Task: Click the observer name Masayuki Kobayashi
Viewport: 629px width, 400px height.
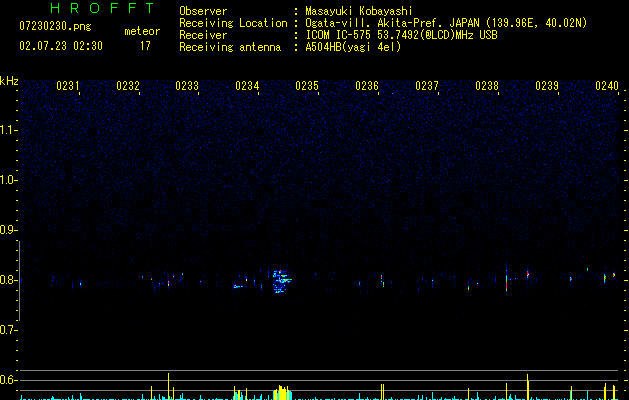Action: coord(358,11)
